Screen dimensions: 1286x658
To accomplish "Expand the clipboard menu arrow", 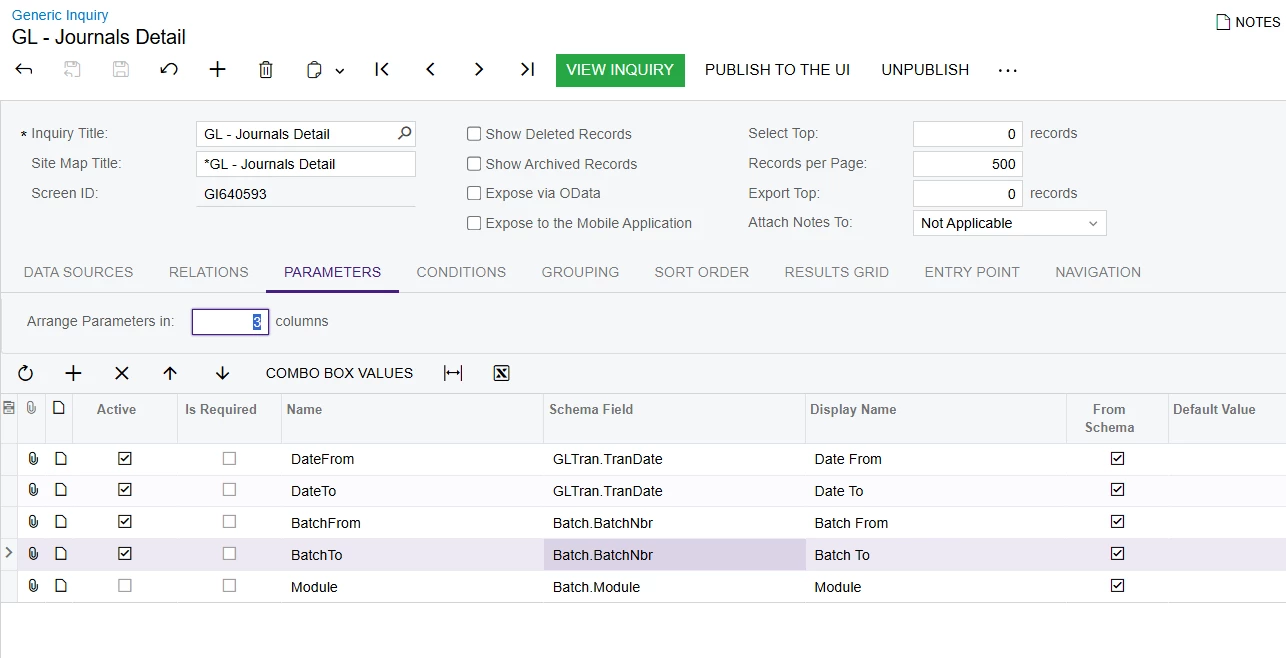I will [x=340, y=71].
